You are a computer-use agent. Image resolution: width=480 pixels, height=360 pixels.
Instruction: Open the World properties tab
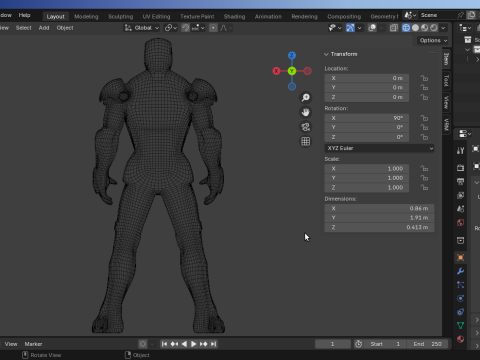click(x=460, y=223)
